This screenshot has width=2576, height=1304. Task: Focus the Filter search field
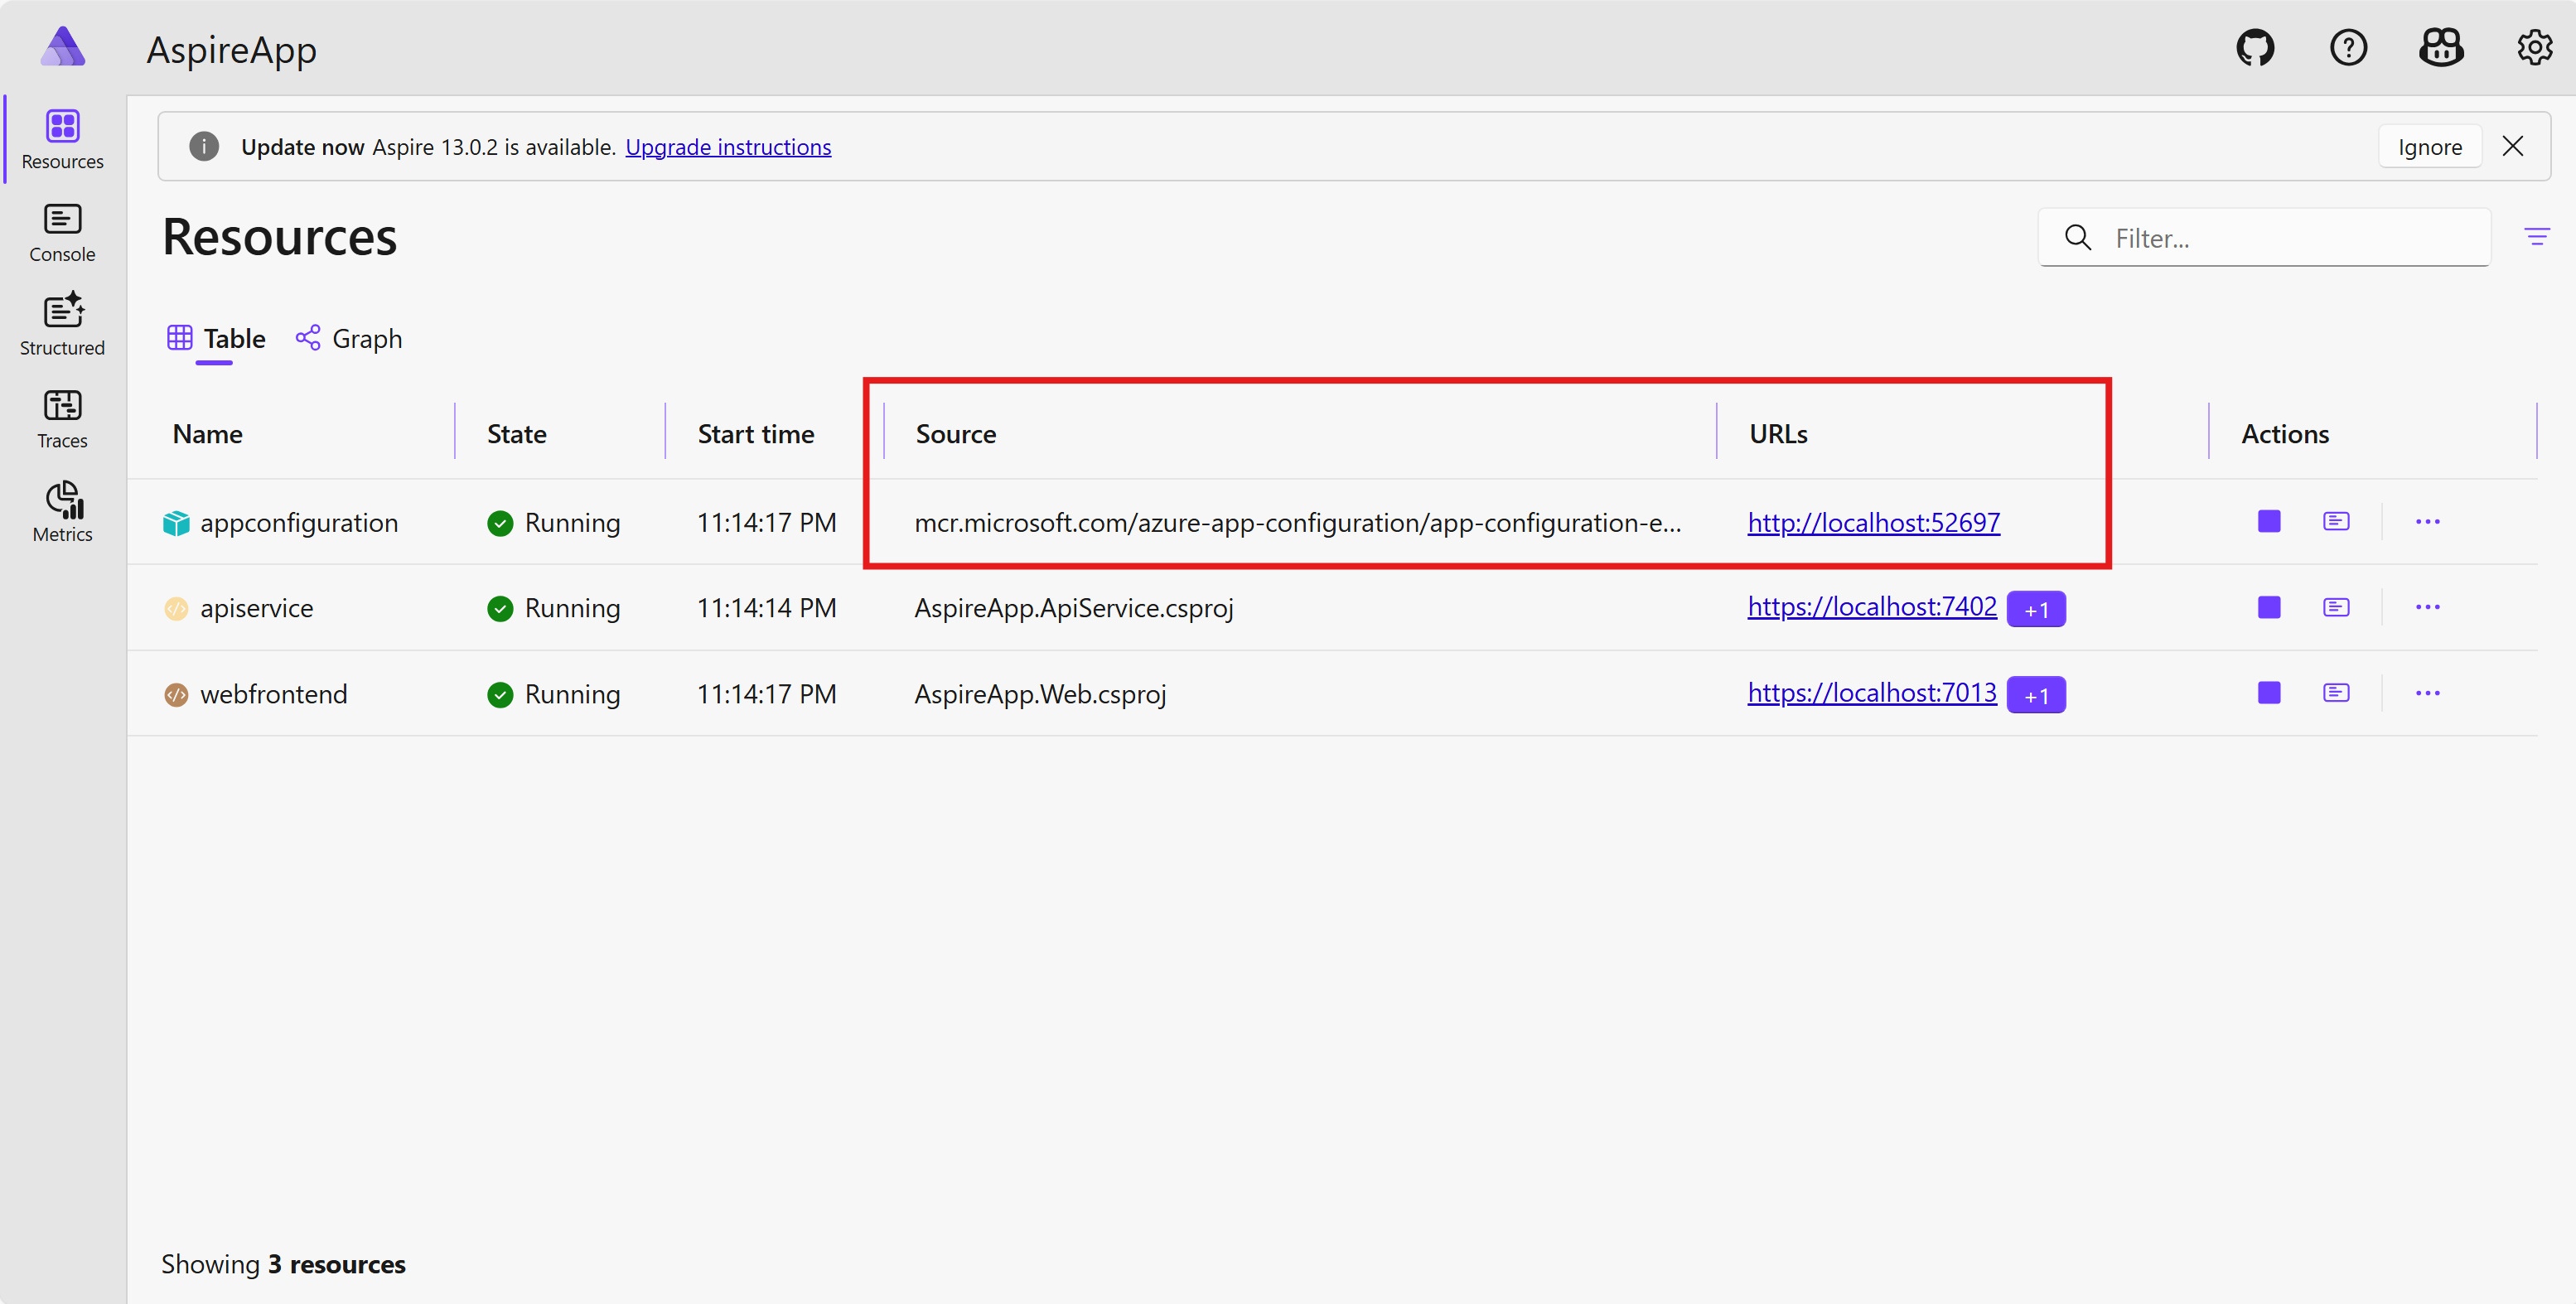(2290, 238)
